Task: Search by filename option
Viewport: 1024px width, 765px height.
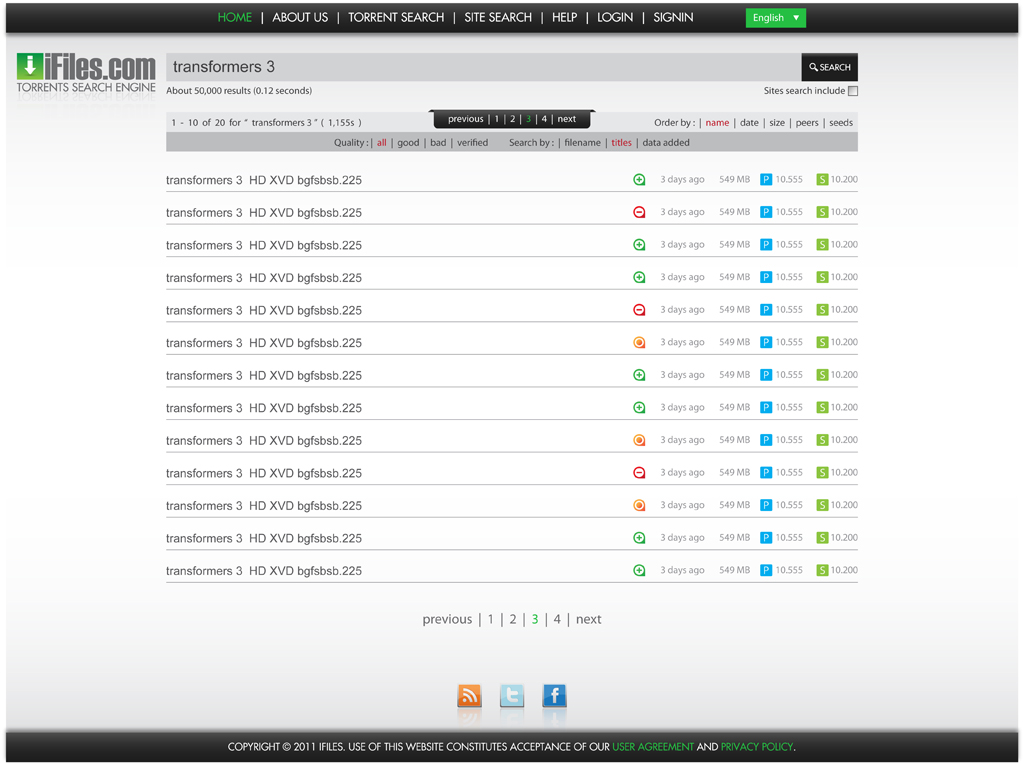Action: click(582, 143)
